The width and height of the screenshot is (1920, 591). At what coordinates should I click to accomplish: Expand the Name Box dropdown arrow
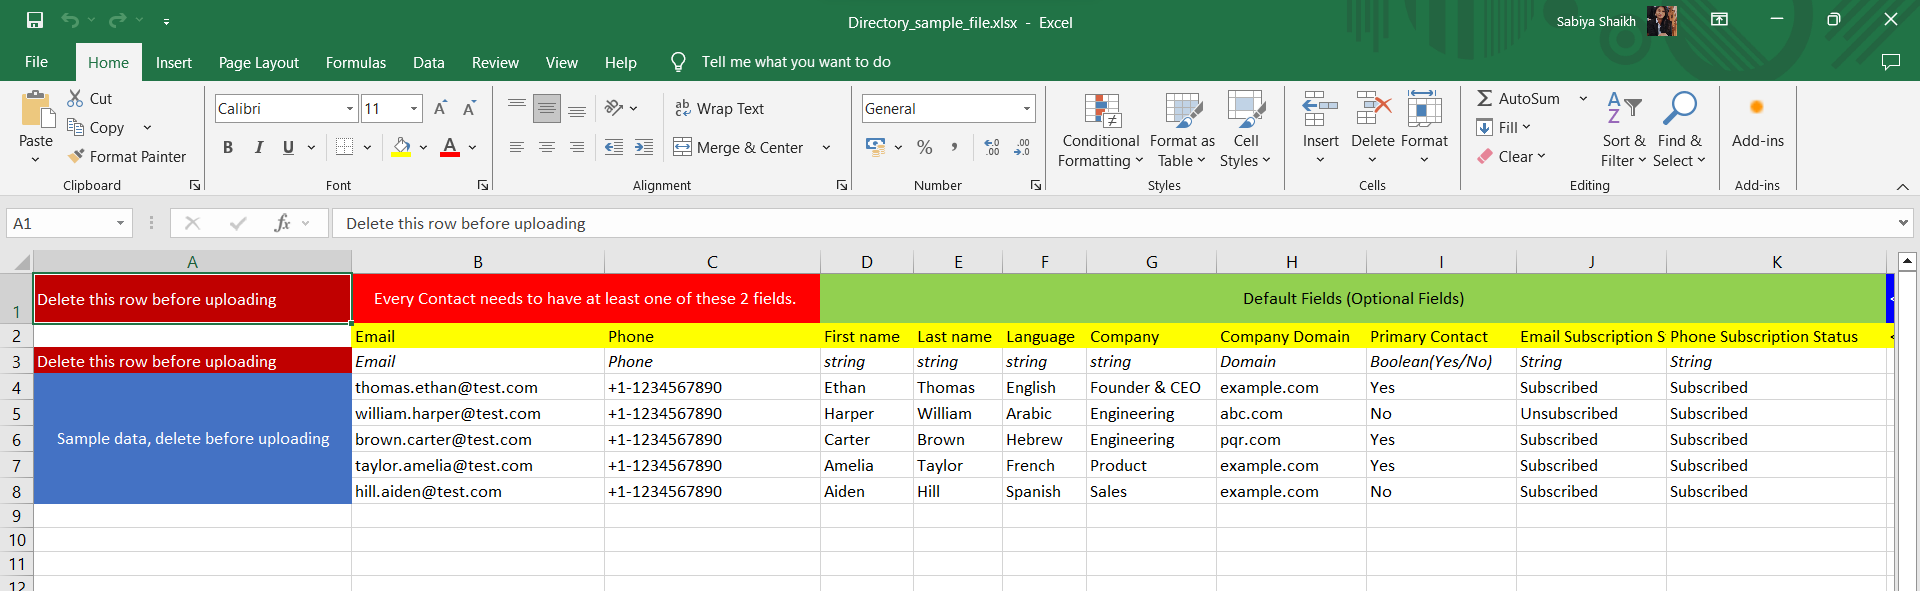pos(120,223)
